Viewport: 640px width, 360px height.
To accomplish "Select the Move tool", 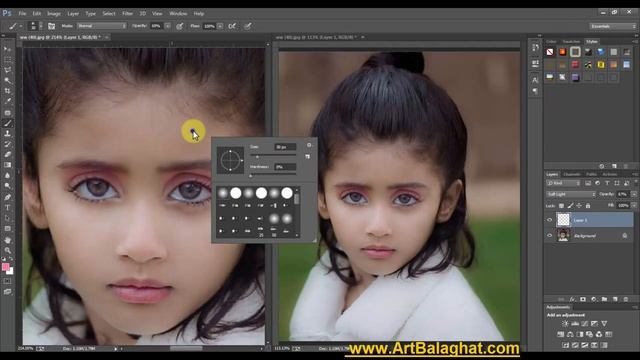I will click(x=7, y=49).
